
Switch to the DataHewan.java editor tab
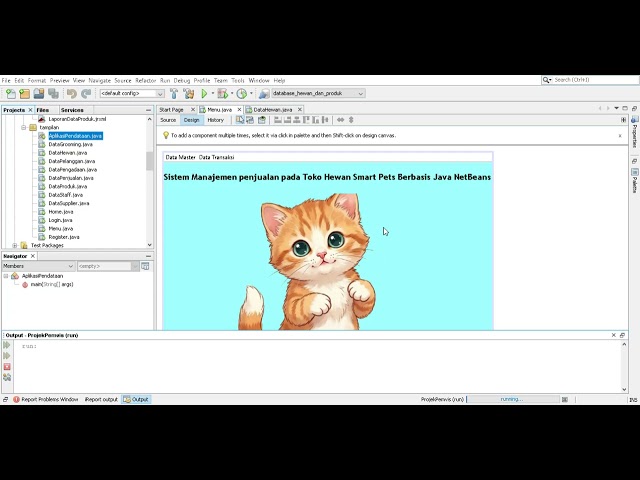tap(273, 109)
